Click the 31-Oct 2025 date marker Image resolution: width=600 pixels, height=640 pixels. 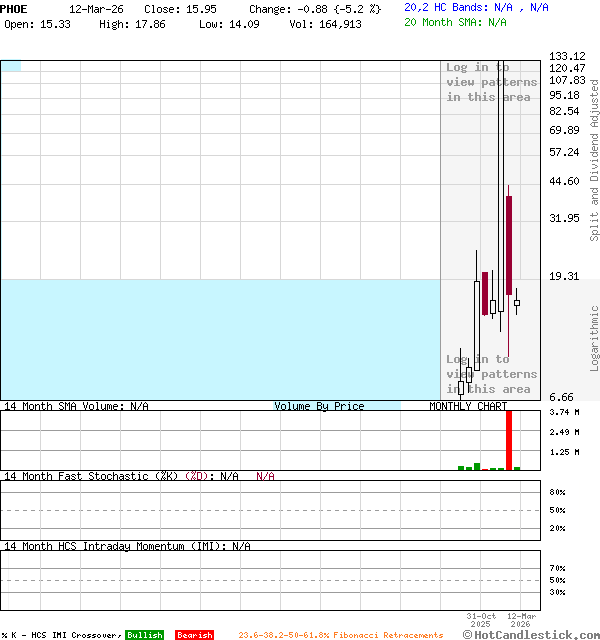click(481, 620)
